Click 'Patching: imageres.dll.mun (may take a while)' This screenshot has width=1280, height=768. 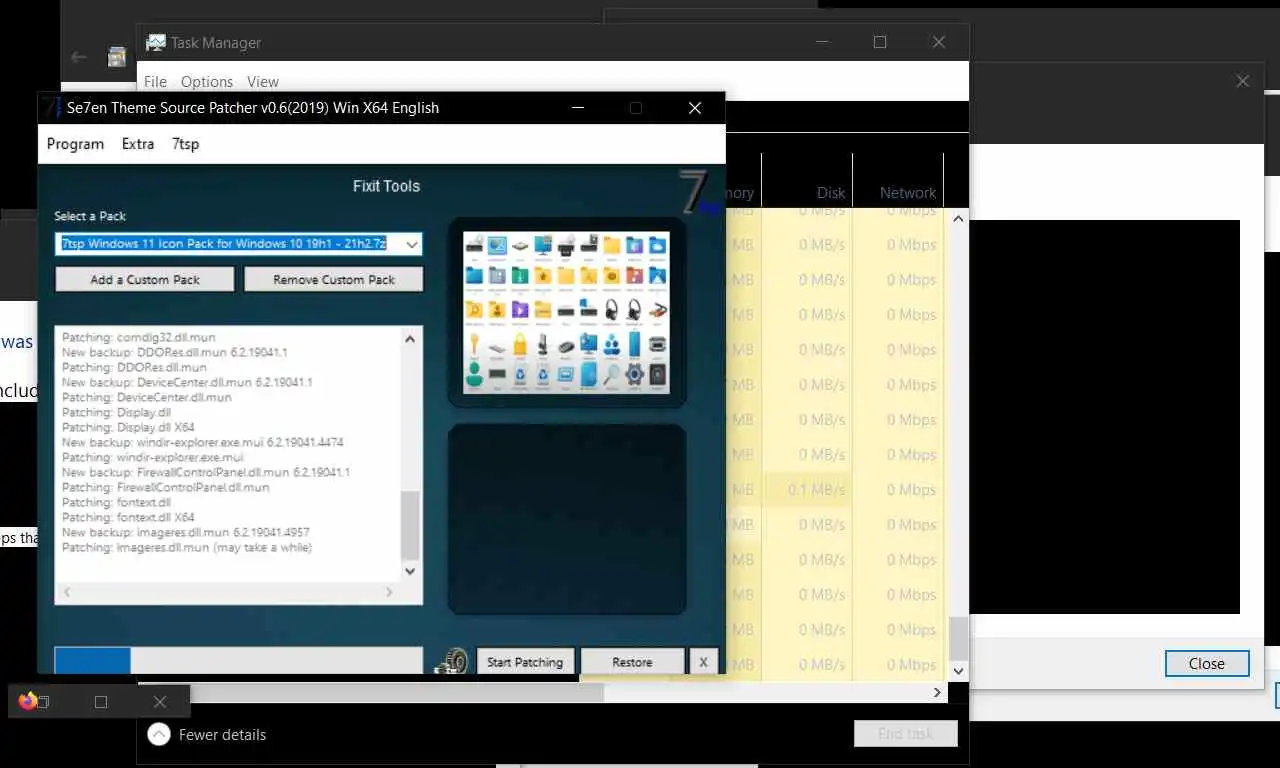187,547
